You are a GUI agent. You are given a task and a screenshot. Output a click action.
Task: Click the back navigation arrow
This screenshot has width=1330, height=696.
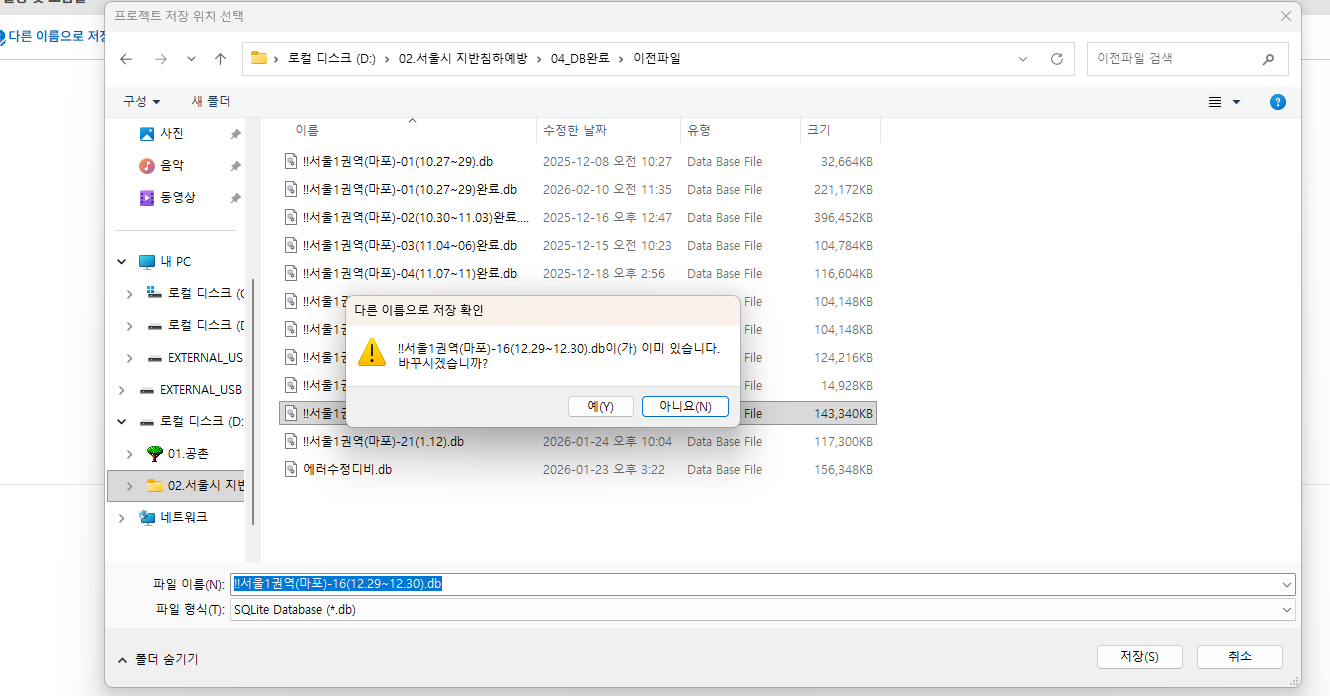coord(126,59)
